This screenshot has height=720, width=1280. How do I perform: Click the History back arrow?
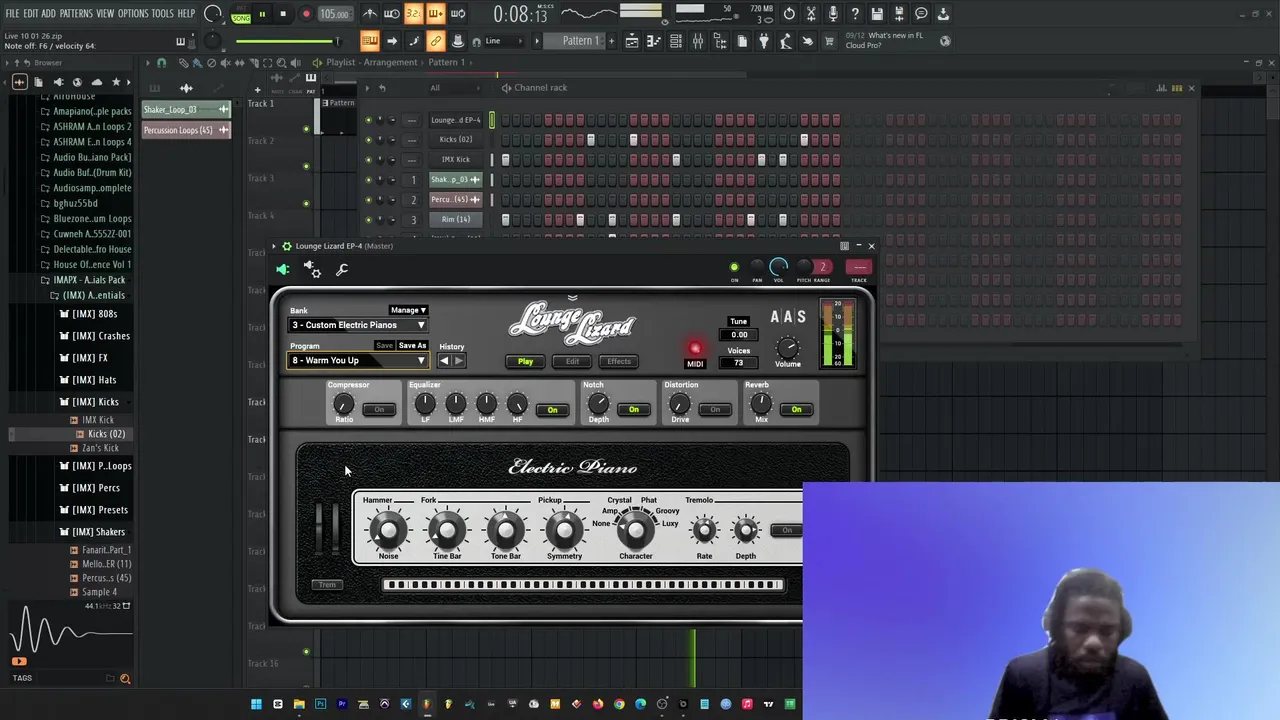tap(445, 361)
